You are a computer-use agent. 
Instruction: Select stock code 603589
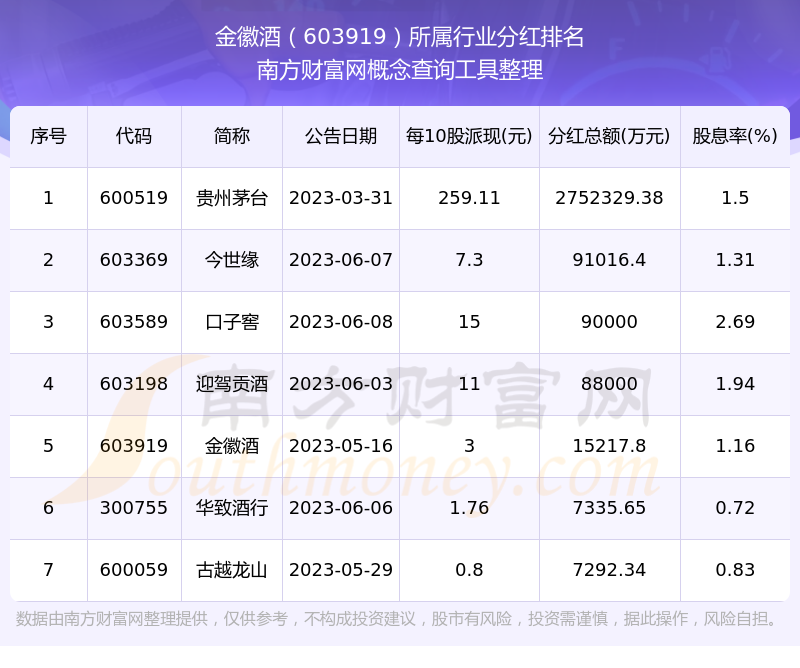click(134, 322)
